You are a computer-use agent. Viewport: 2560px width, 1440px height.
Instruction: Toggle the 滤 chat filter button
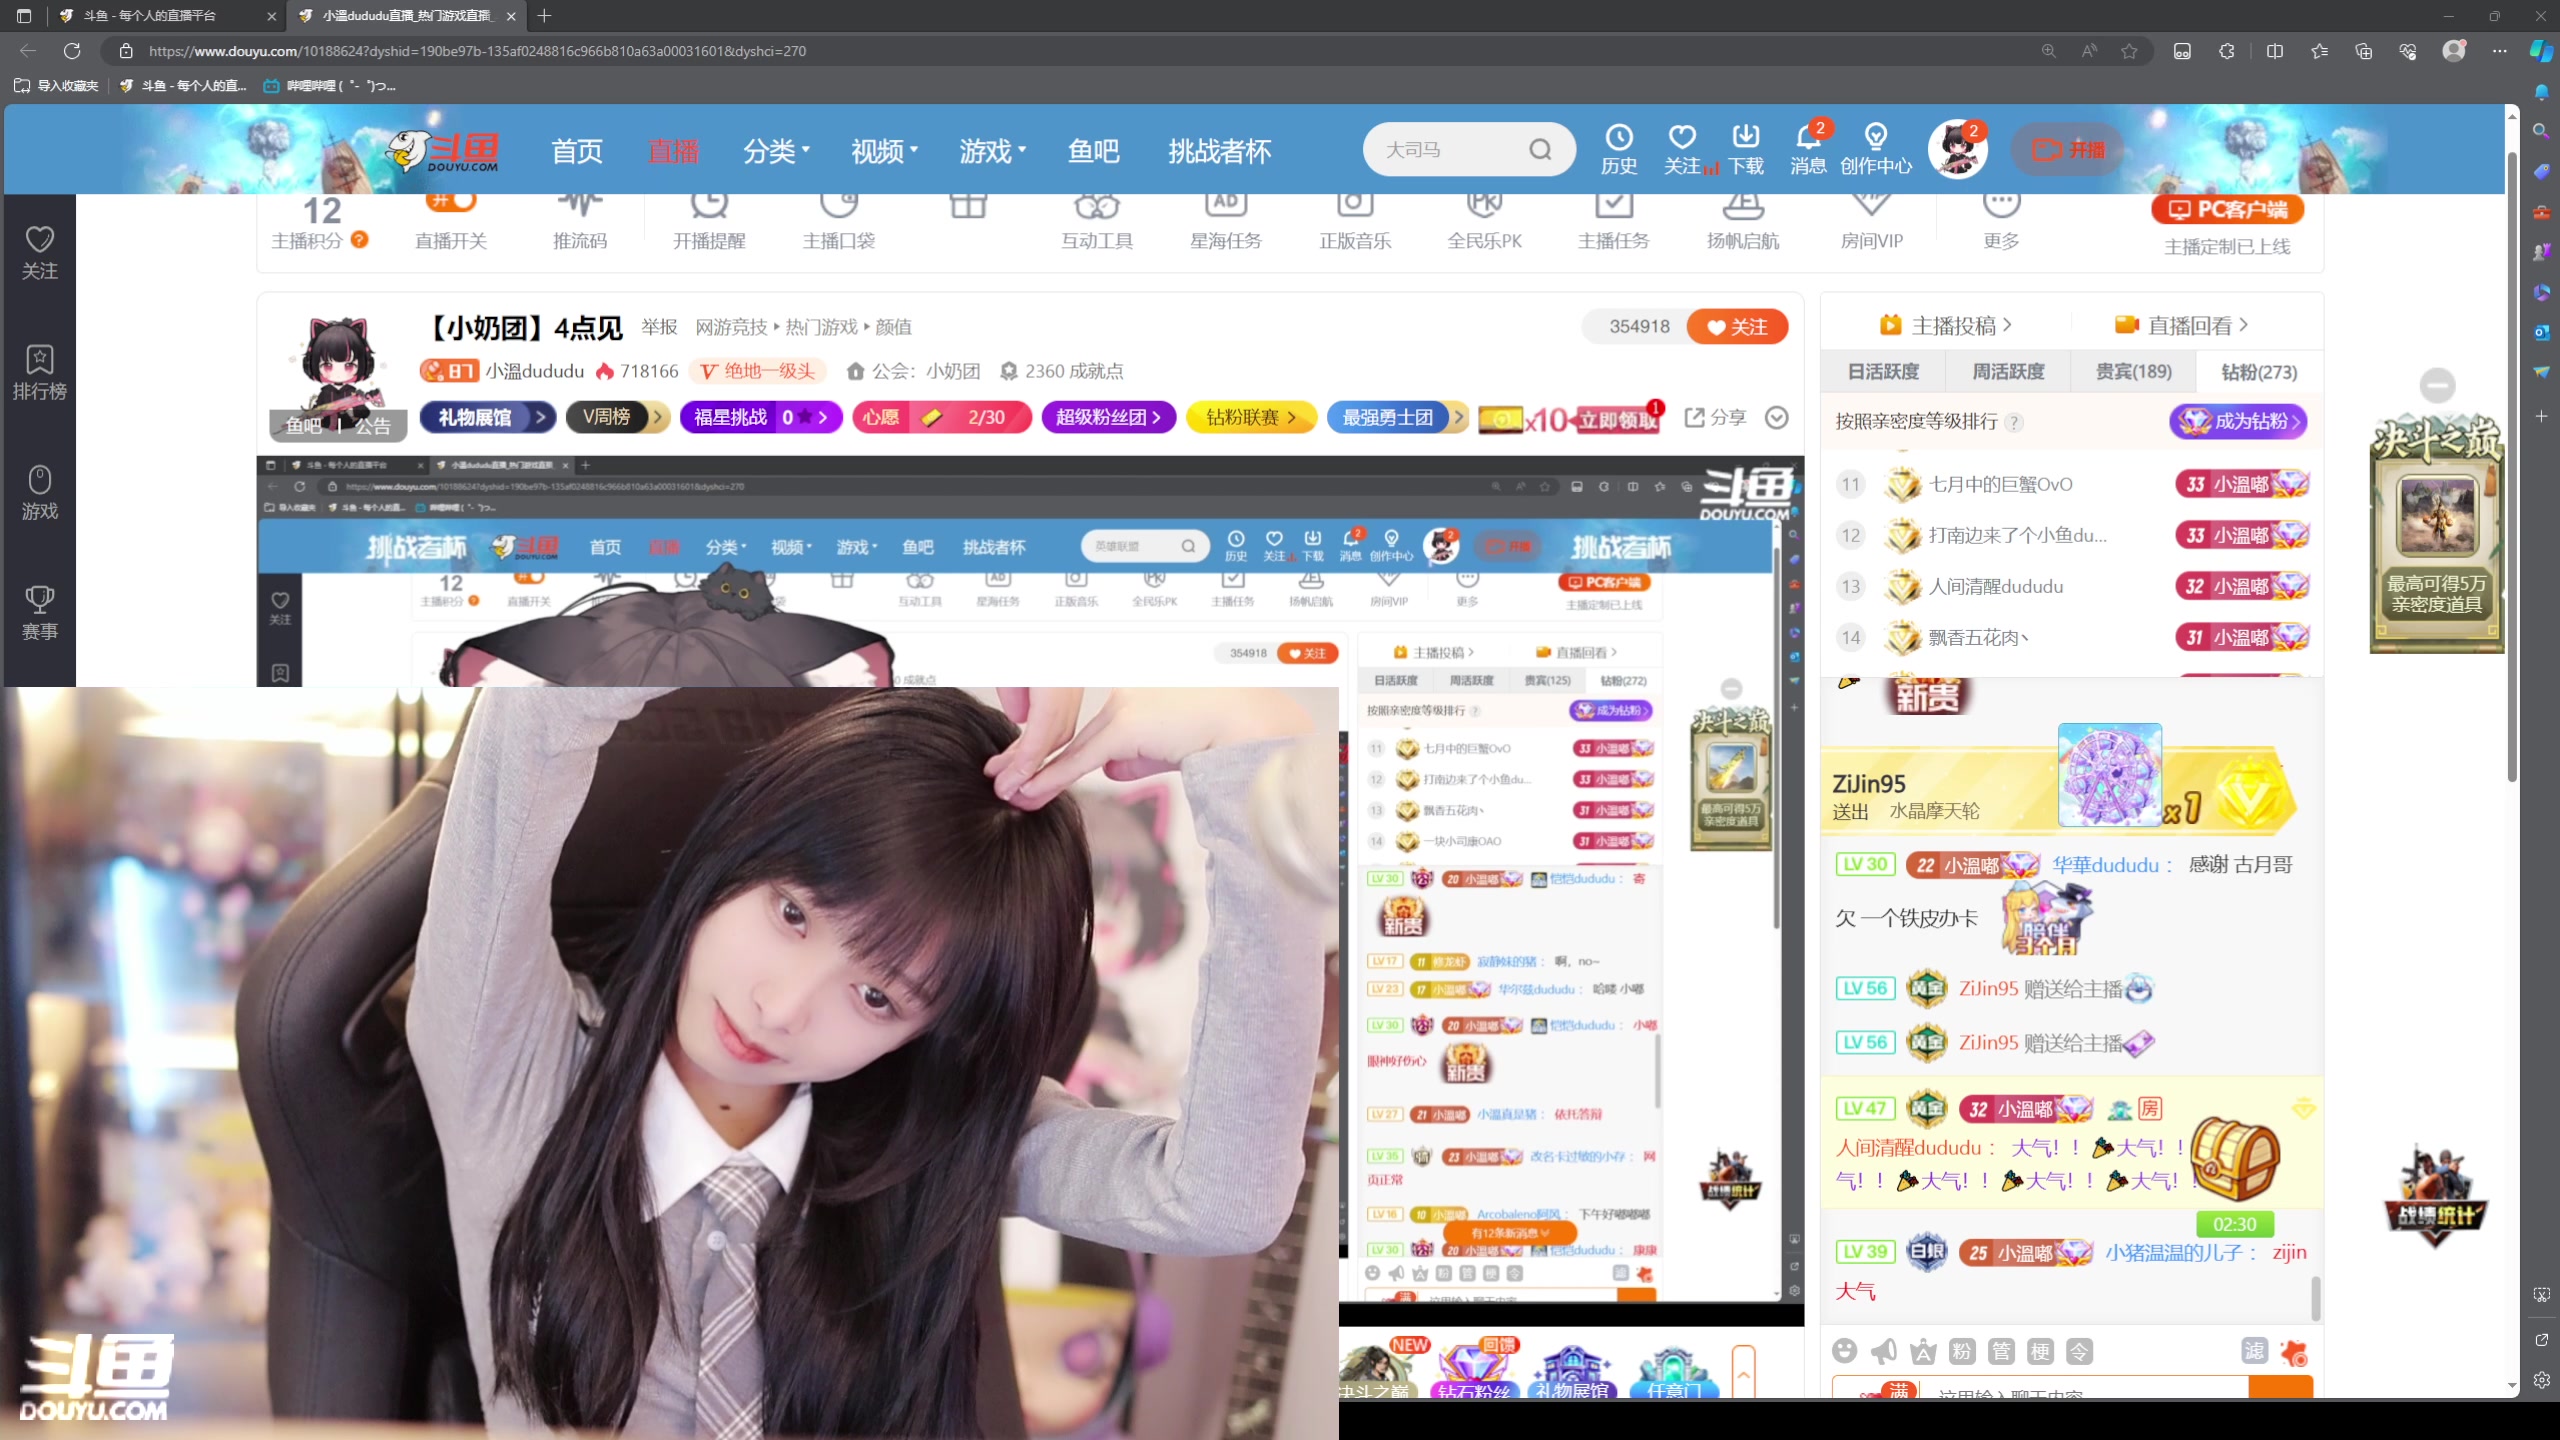coord(2254,1351)
